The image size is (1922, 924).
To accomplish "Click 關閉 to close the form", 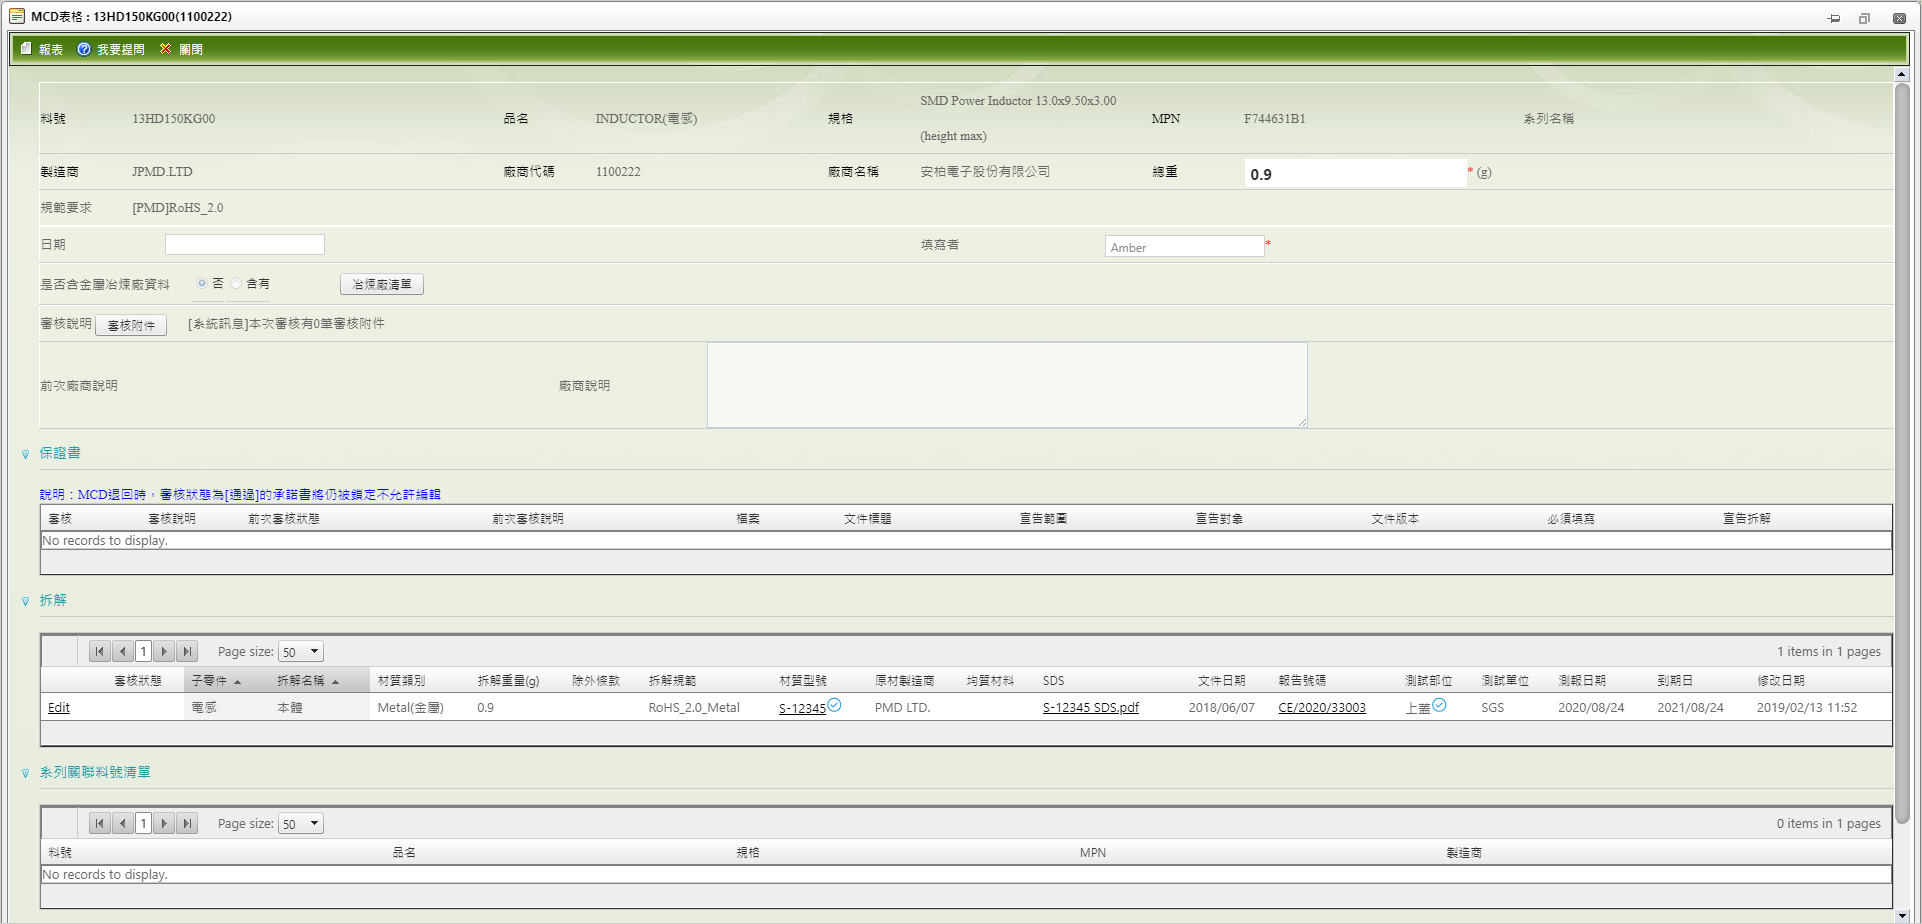I will [x=181, y=49].
